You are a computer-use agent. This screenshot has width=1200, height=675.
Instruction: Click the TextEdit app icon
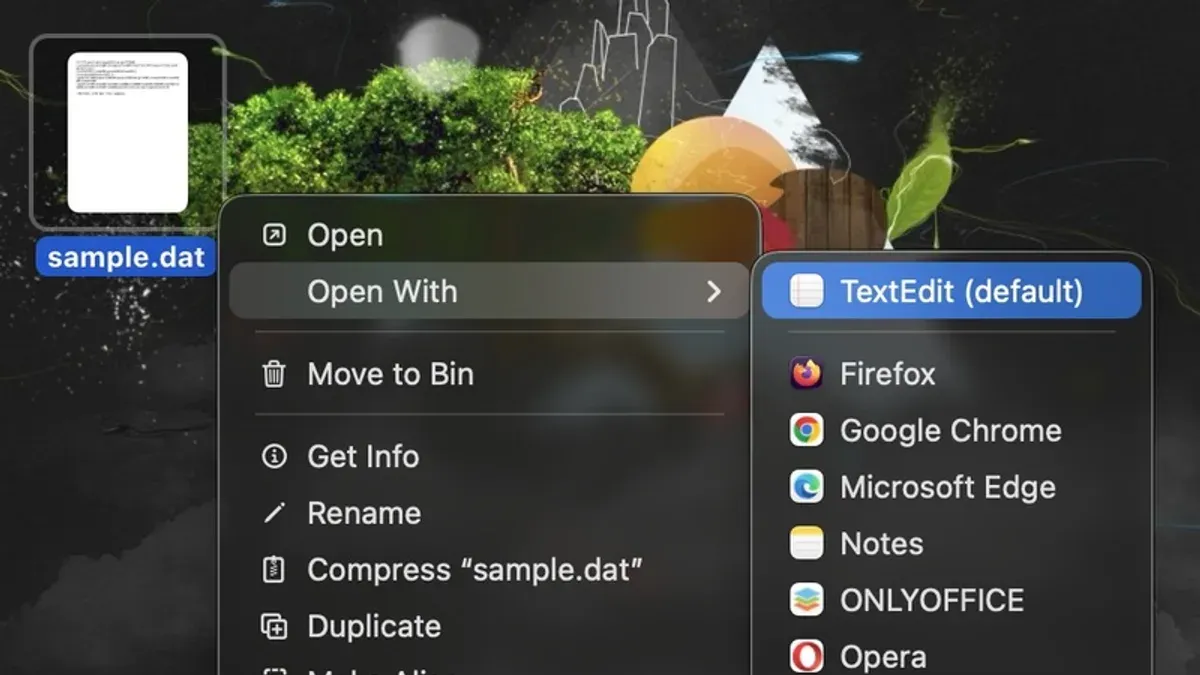point(806,291)
